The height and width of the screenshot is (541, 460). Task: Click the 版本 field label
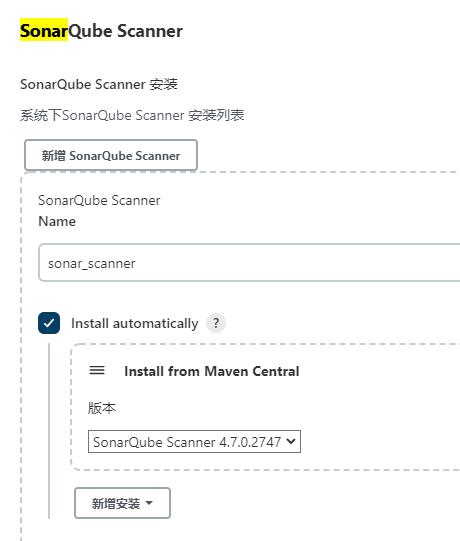102,408
